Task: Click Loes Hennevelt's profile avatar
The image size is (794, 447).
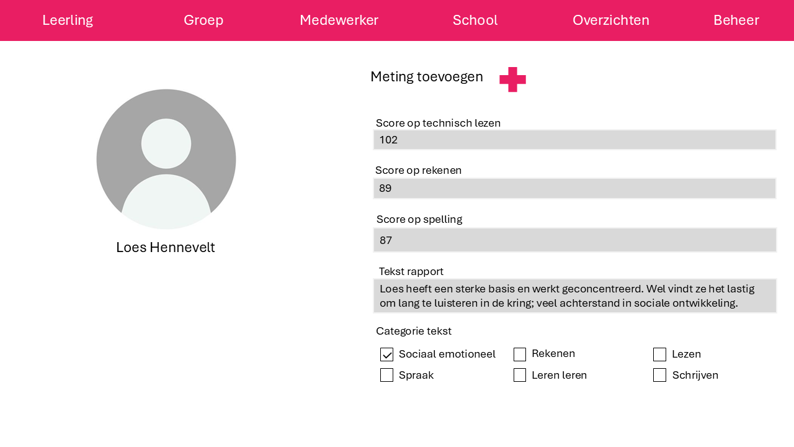Action: point(166,159)
